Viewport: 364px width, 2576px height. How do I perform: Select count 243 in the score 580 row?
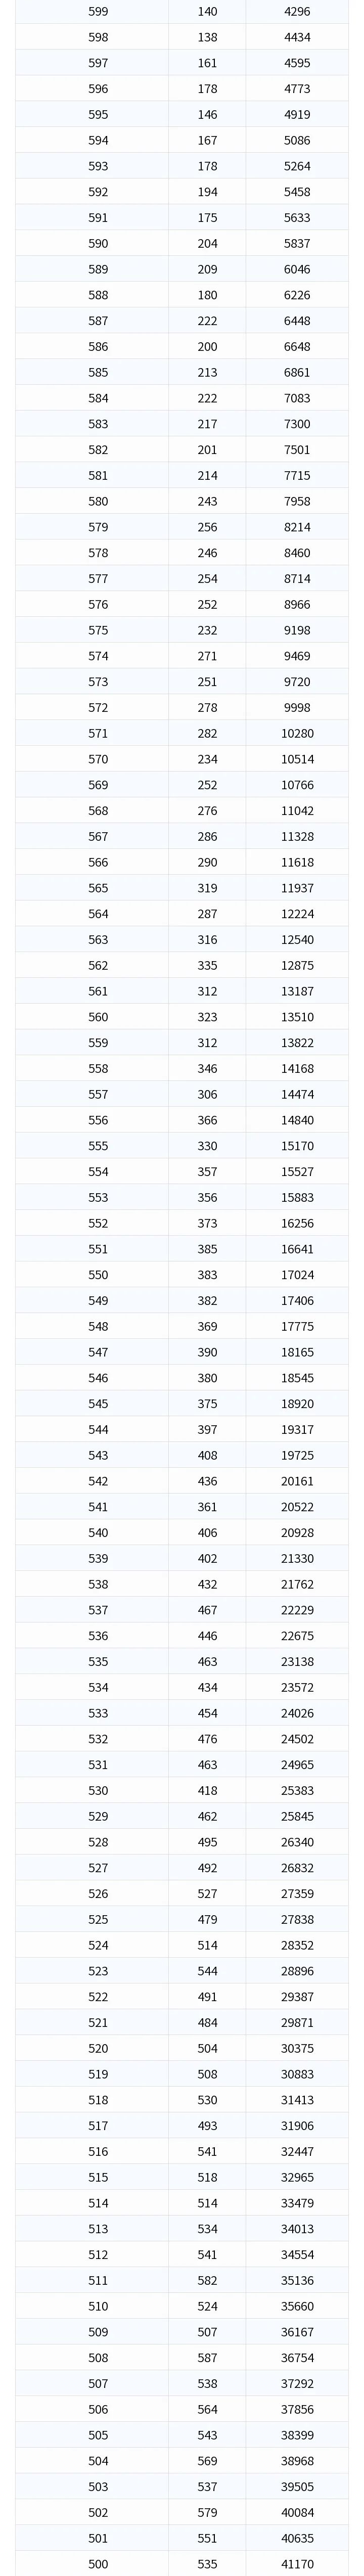[207, 502]
